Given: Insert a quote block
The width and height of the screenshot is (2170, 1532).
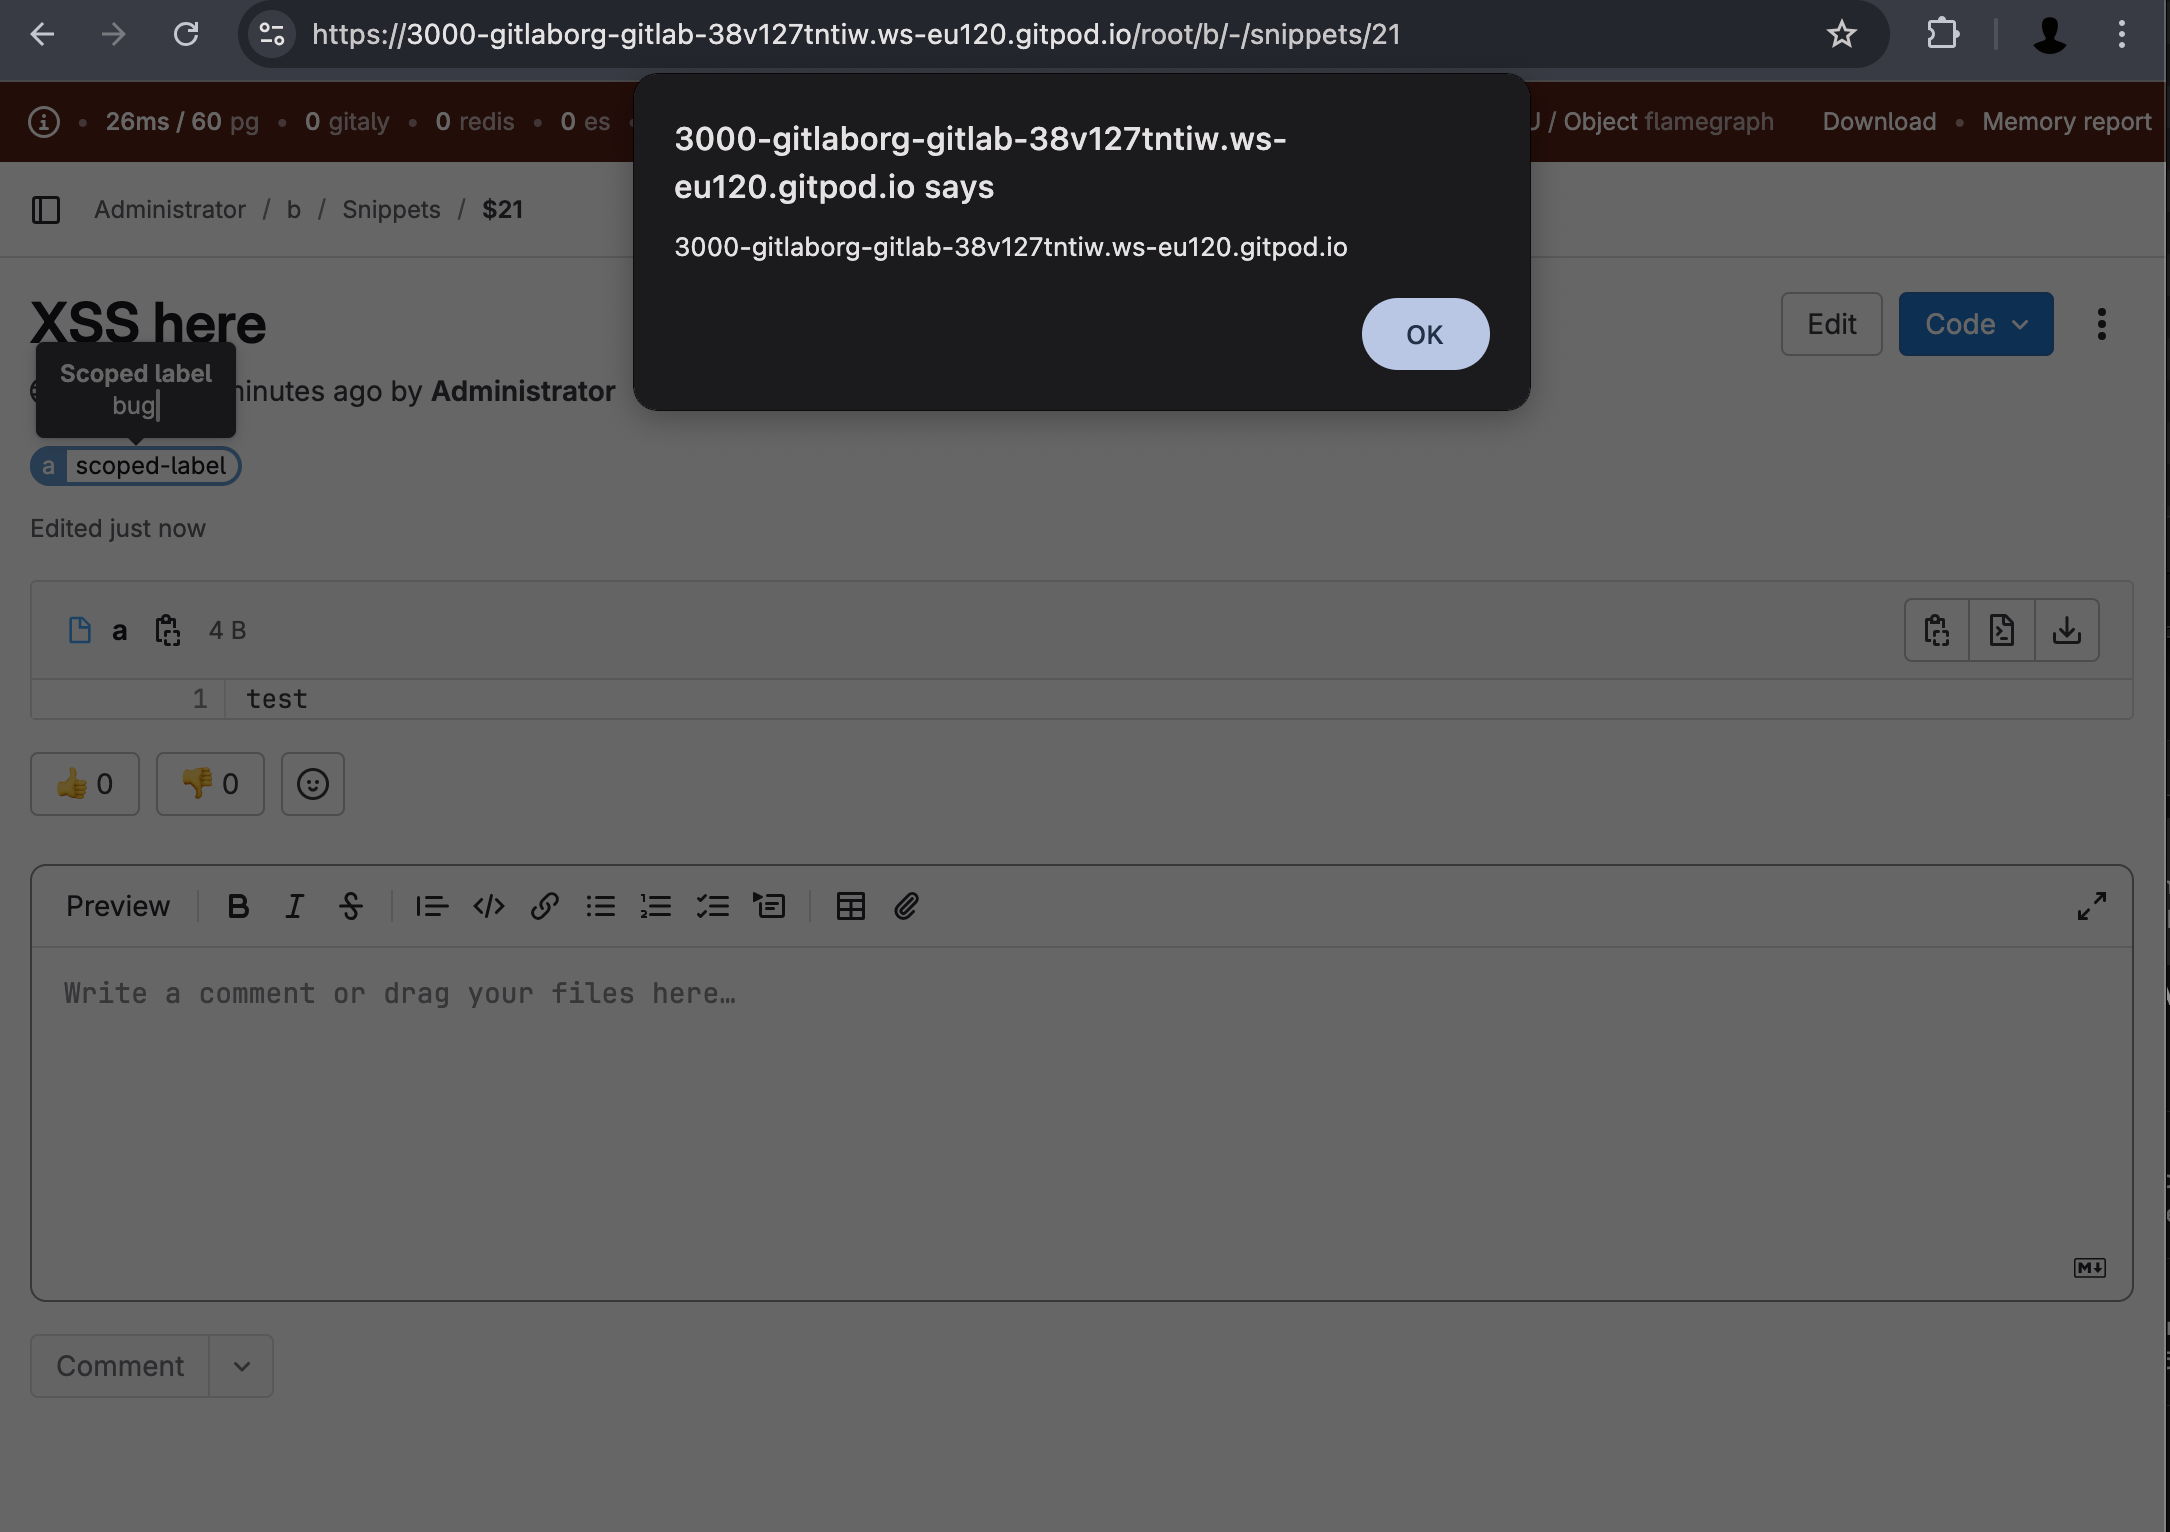Looking at the screenshot, I should (x=432, y=906).
